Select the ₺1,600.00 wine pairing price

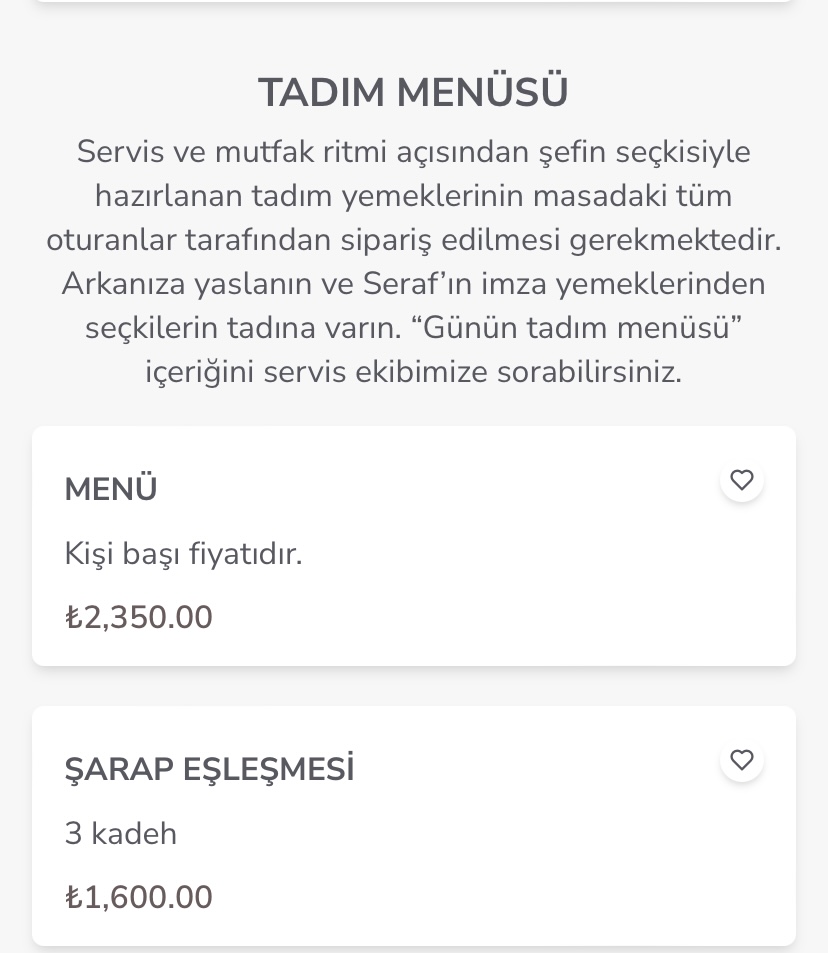coord(139,896)
